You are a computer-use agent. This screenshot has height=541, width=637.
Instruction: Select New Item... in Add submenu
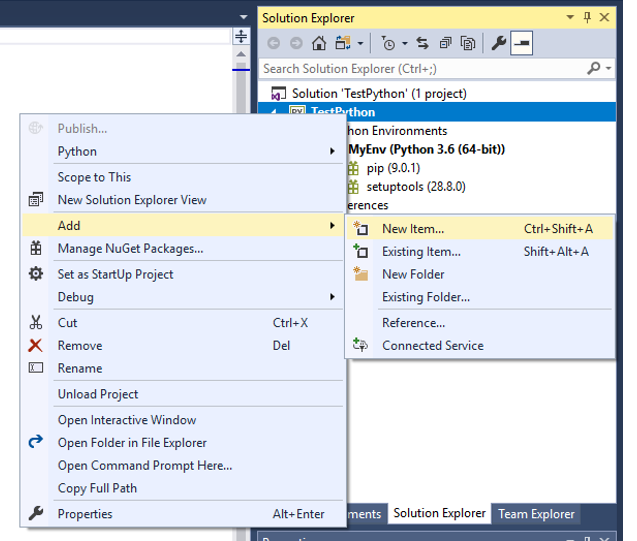point(480,229)
